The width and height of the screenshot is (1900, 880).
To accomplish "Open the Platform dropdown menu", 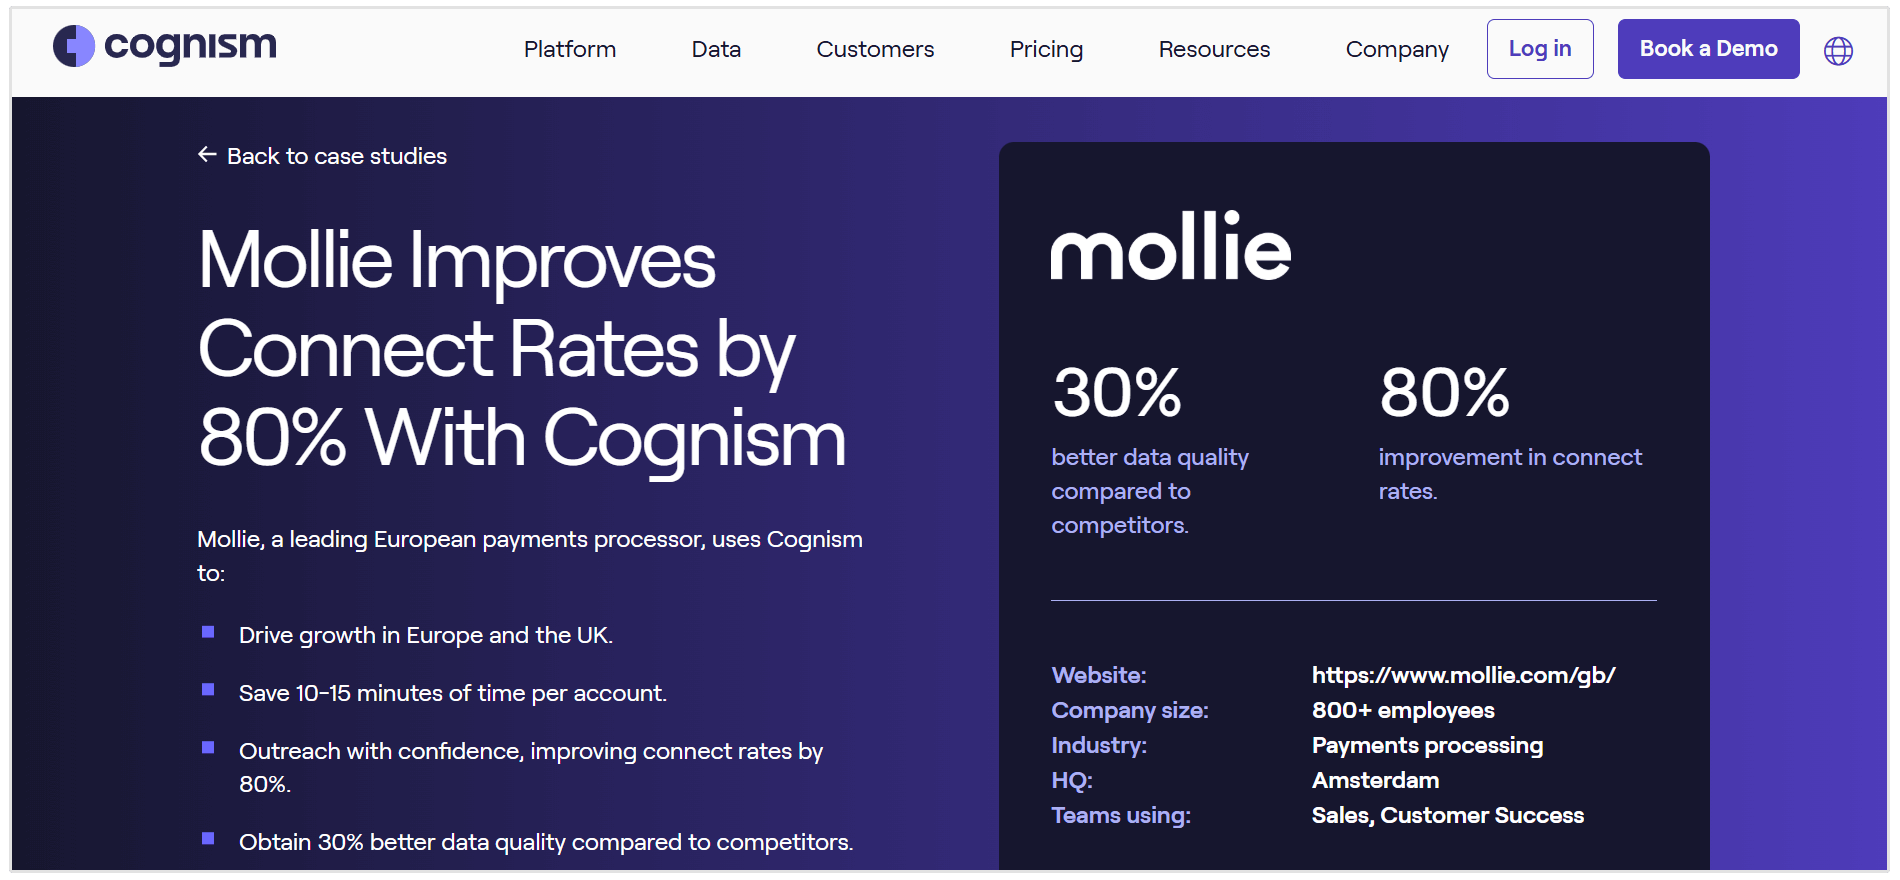I will tap(569, 48).
